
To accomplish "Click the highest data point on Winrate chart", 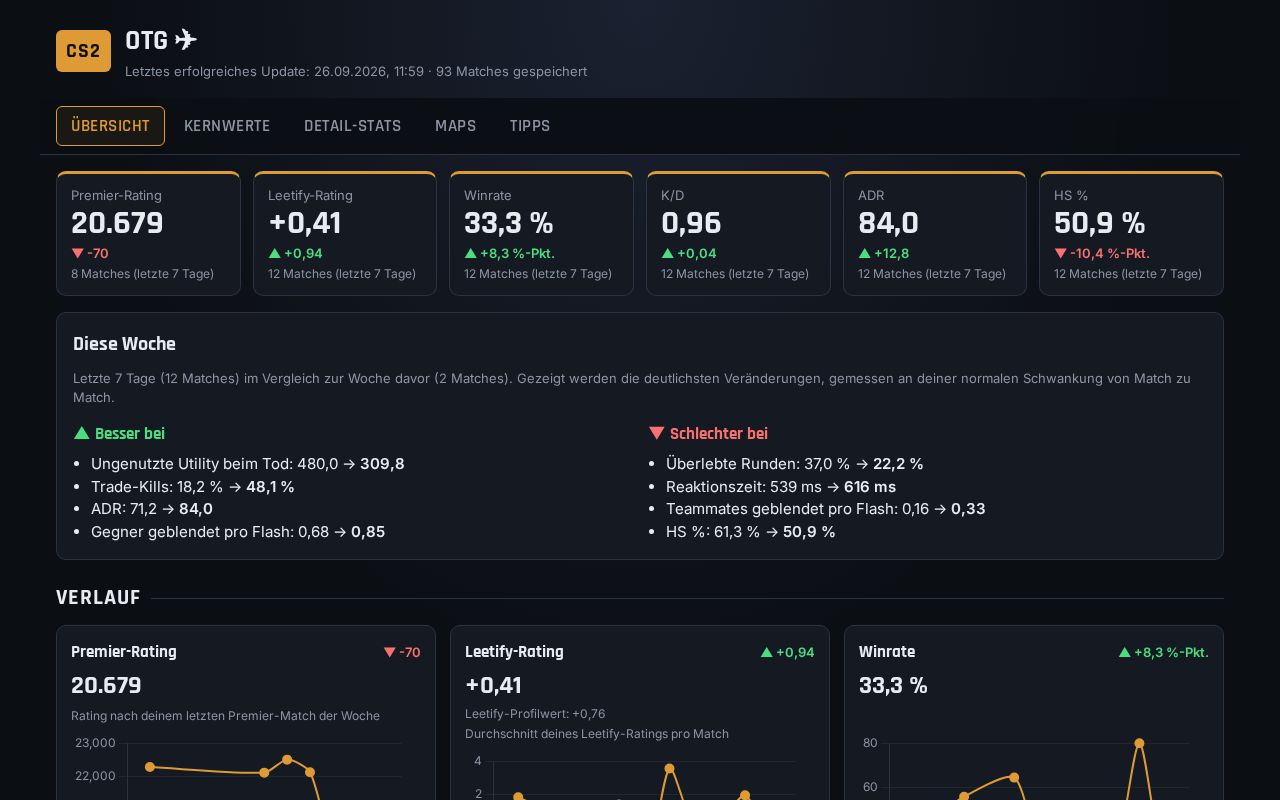I will tap(1139, 743).
